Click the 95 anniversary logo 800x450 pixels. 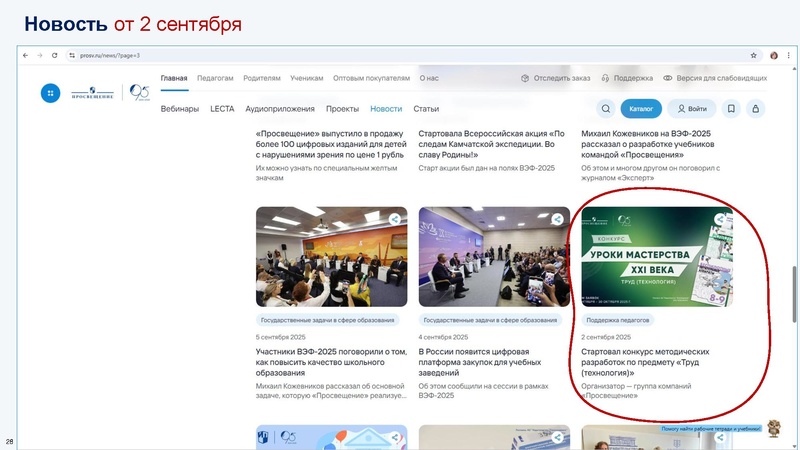(x=139, y=92)
